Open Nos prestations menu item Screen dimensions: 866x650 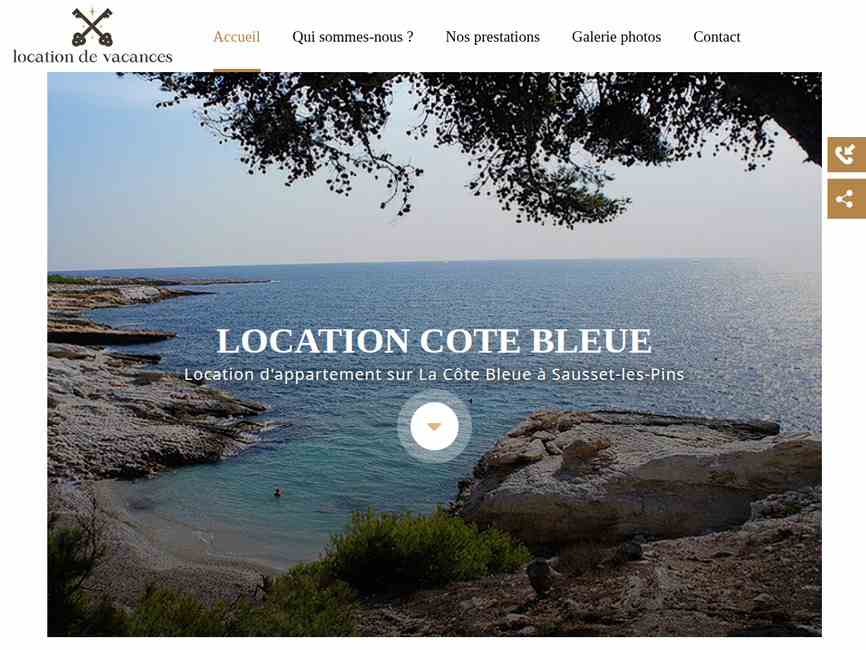point(493,36)
